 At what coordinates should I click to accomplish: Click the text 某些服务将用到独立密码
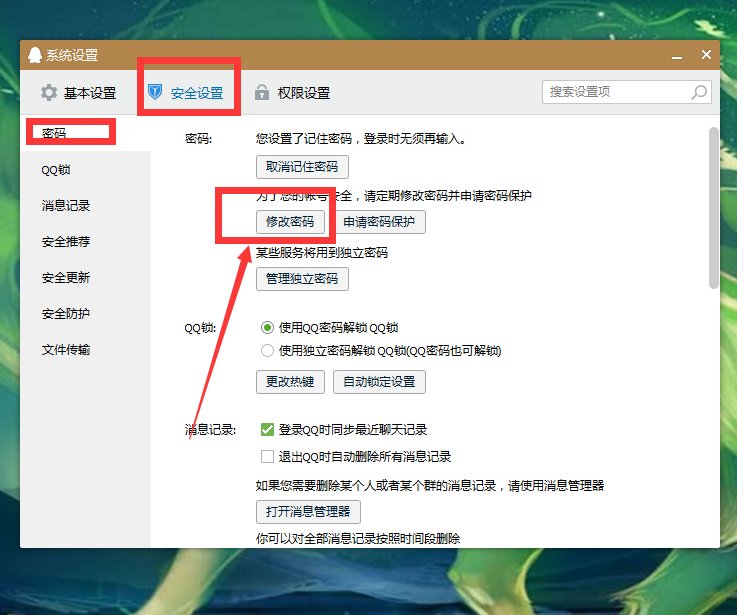(x=322, y=253)
